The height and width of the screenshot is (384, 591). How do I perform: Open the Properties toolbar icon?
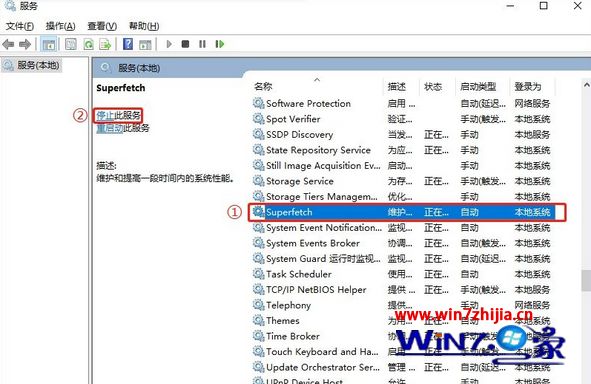70,44
